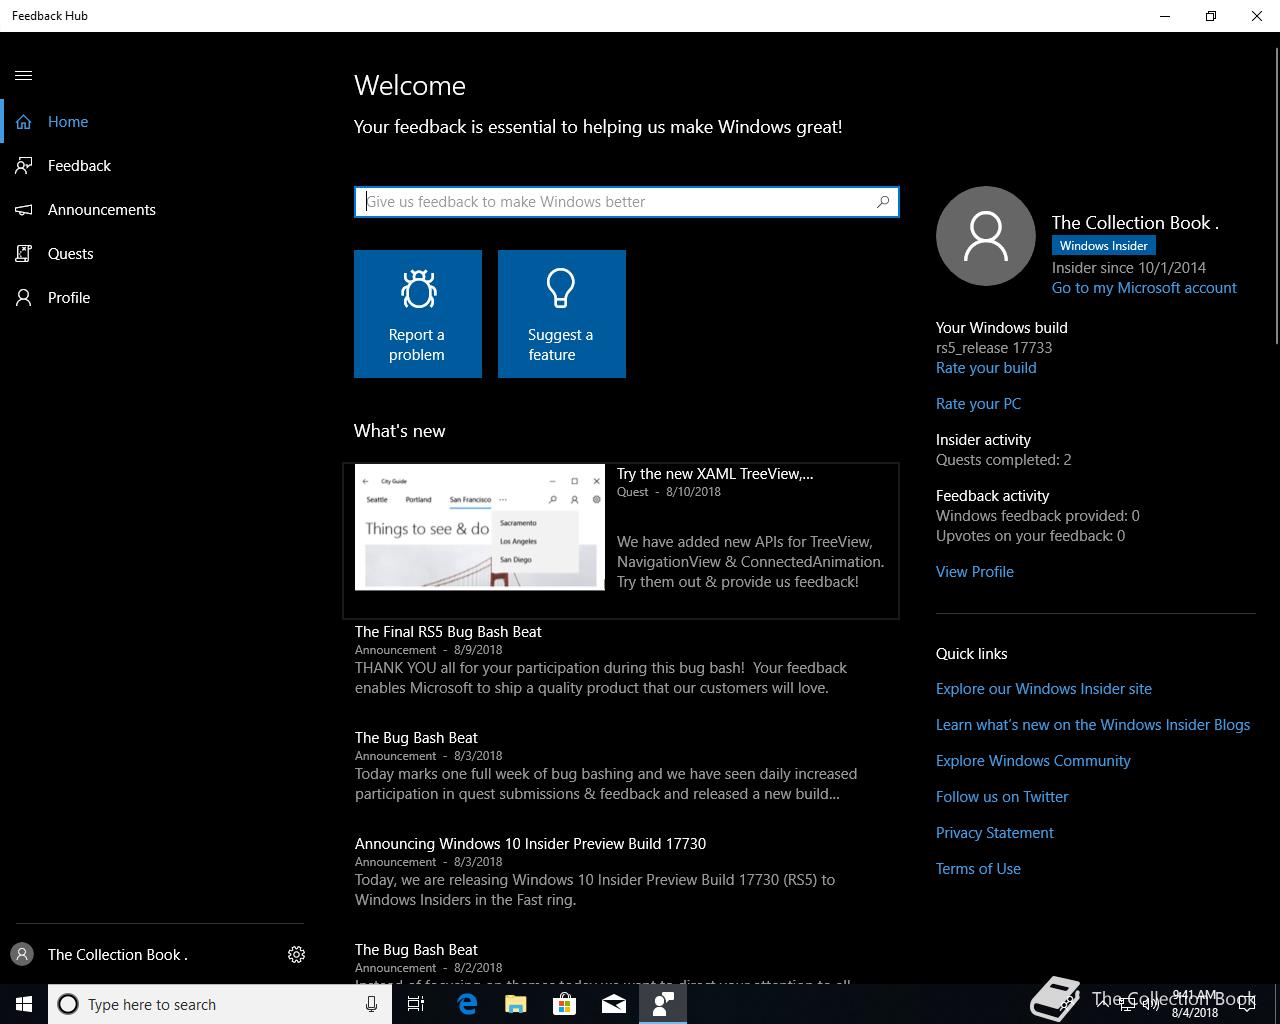Open The Bug Bash Beat 8/3/2018 announcement
1280x1024 pixels.
coord(416,738)
